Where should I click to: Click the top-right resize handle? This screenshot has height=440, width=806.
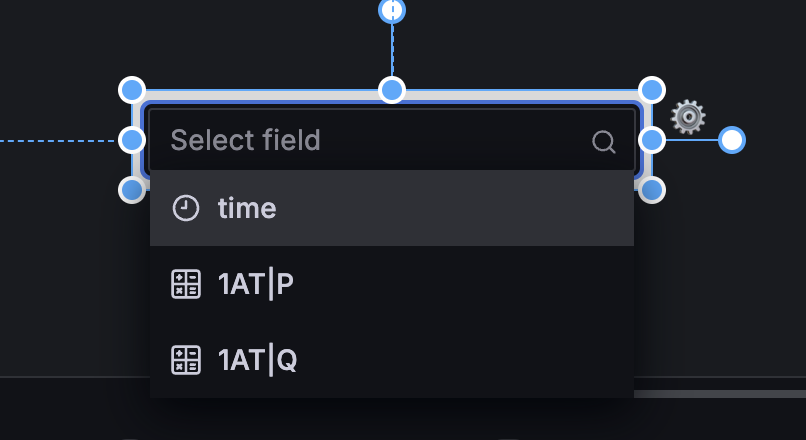[652, 90]
